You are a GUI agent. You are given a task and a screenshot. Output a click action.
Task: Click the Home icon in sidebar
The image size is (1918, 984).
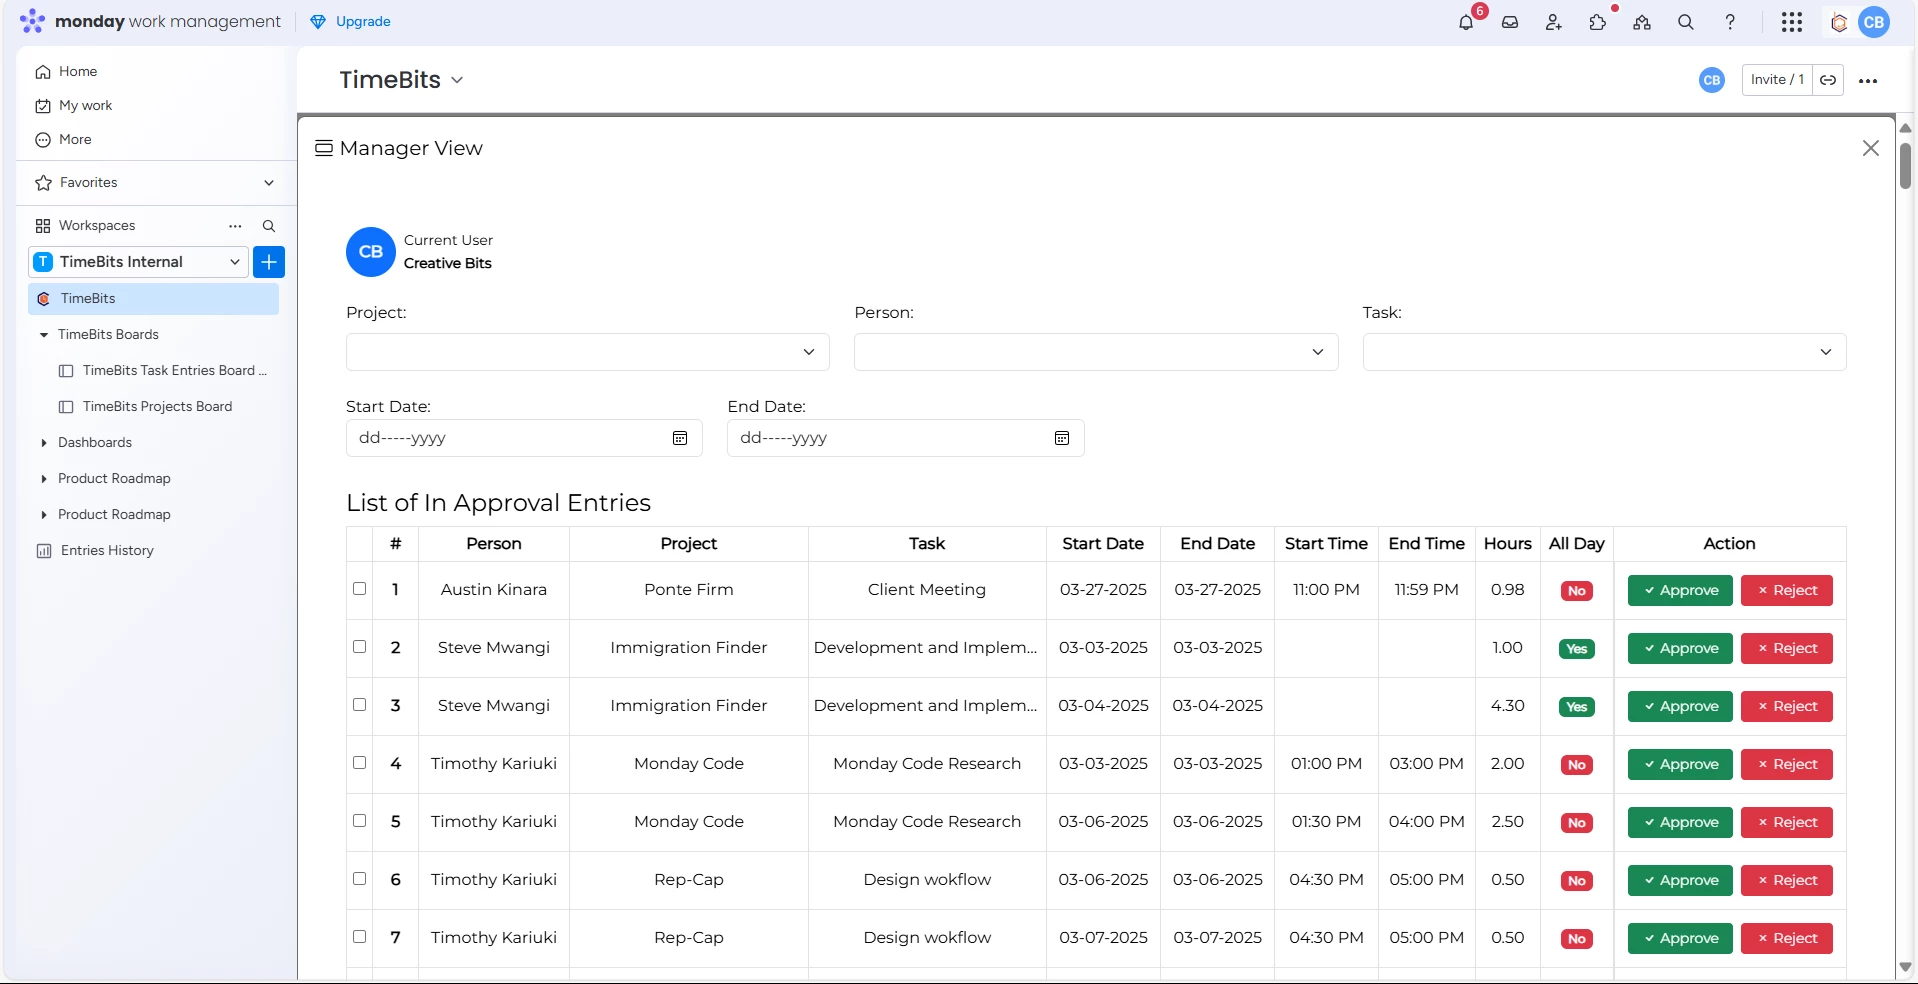43,72
